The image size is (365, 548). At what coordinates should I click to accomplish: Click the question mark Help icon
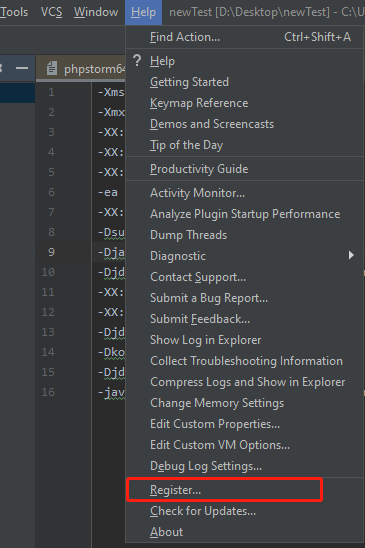point(137,61)
